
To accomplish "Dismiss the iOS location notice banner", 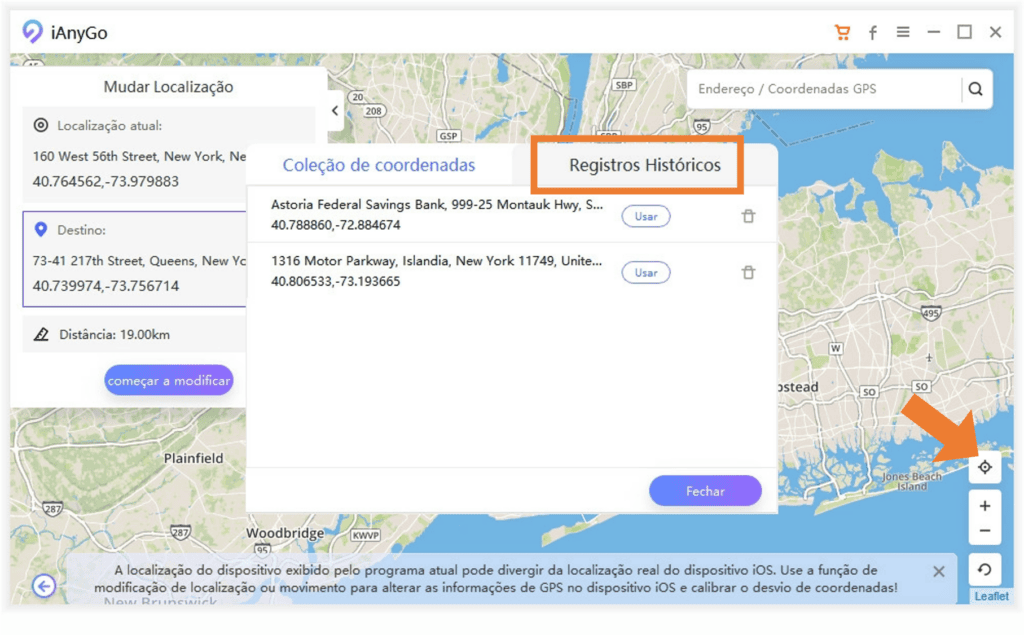I will pyautogui.click(x=938, y=572).
